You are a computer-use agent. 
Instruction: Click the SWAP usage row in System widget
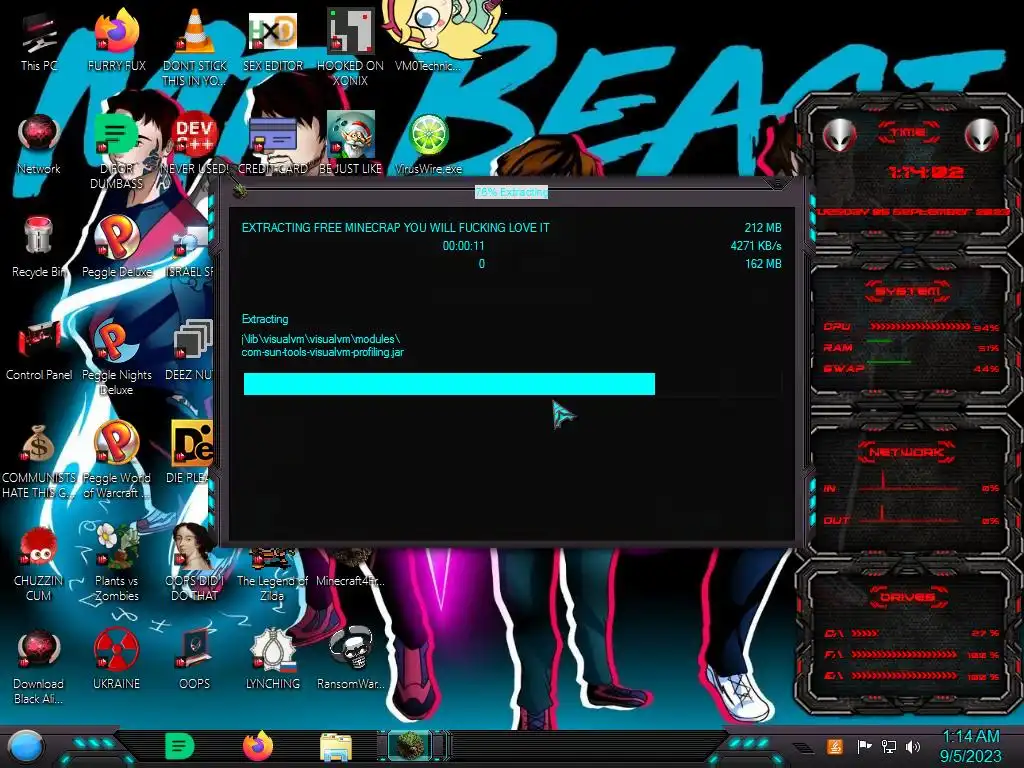(x=911, y=368)
